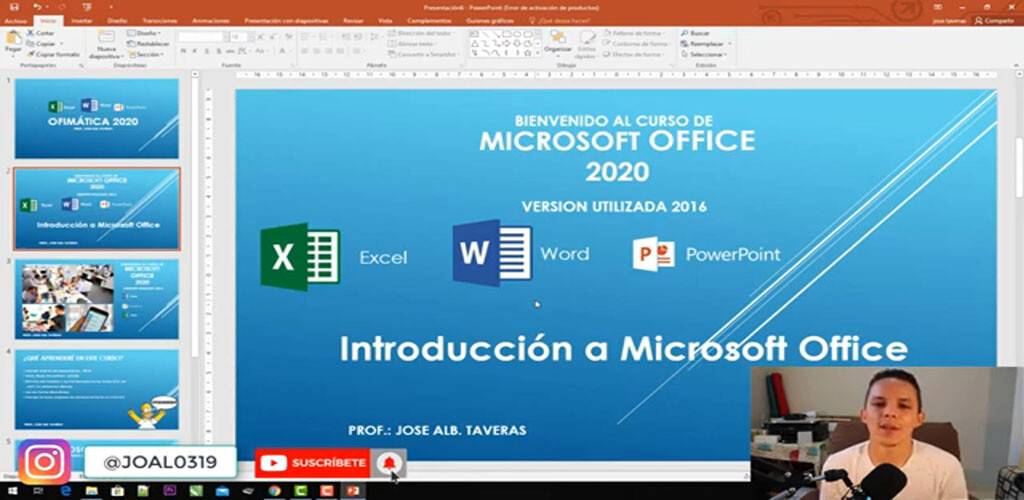Open Presentación con diapositivas tab

(286, 21)
